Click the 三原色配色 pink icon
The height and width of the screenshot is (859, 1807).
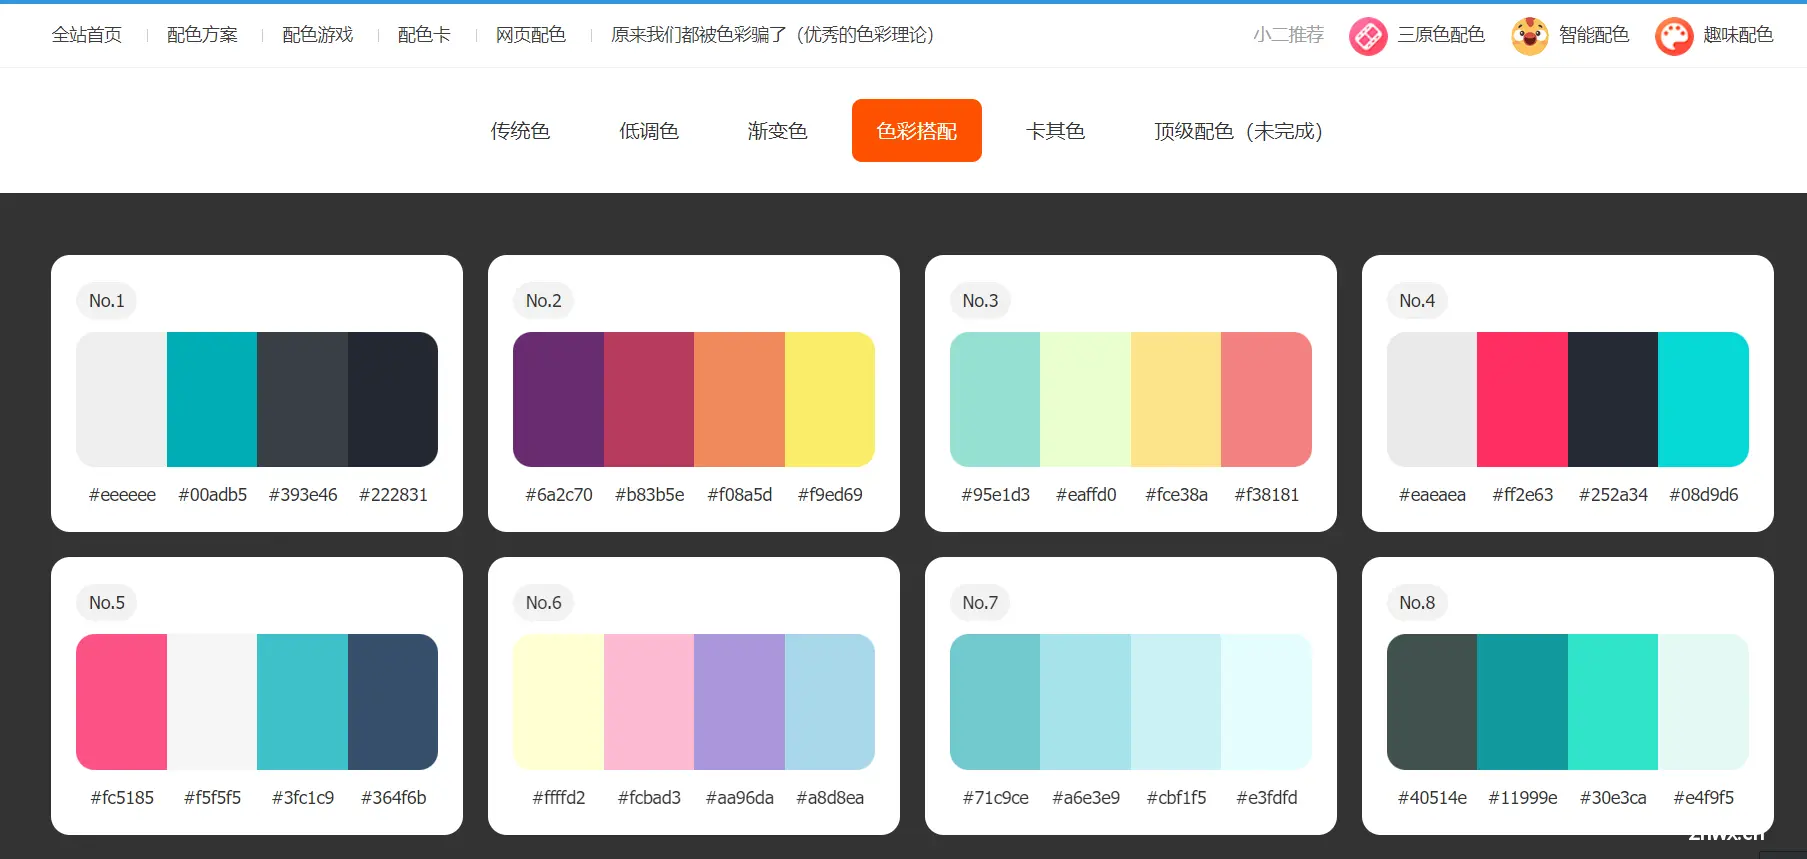(x=1368, y=36)
